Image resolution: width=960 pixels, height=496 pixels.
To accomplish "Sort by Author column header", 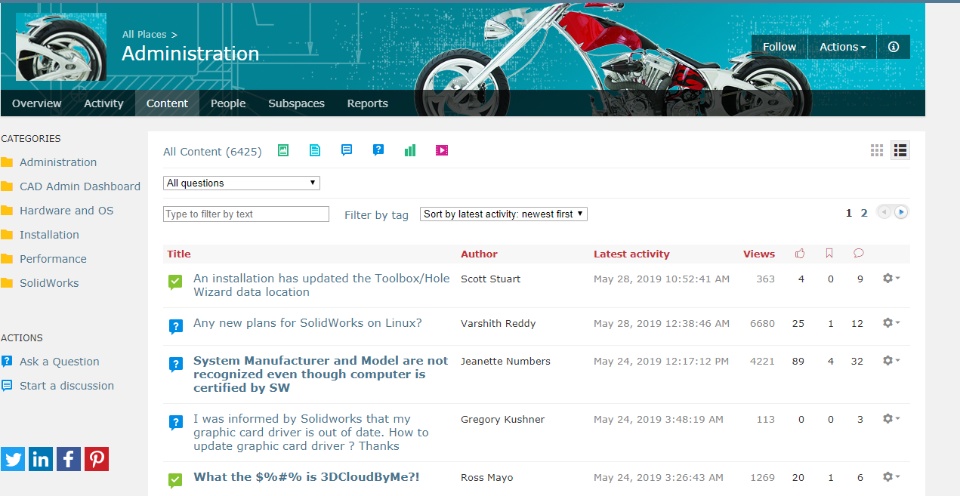I will coord(479,254).
